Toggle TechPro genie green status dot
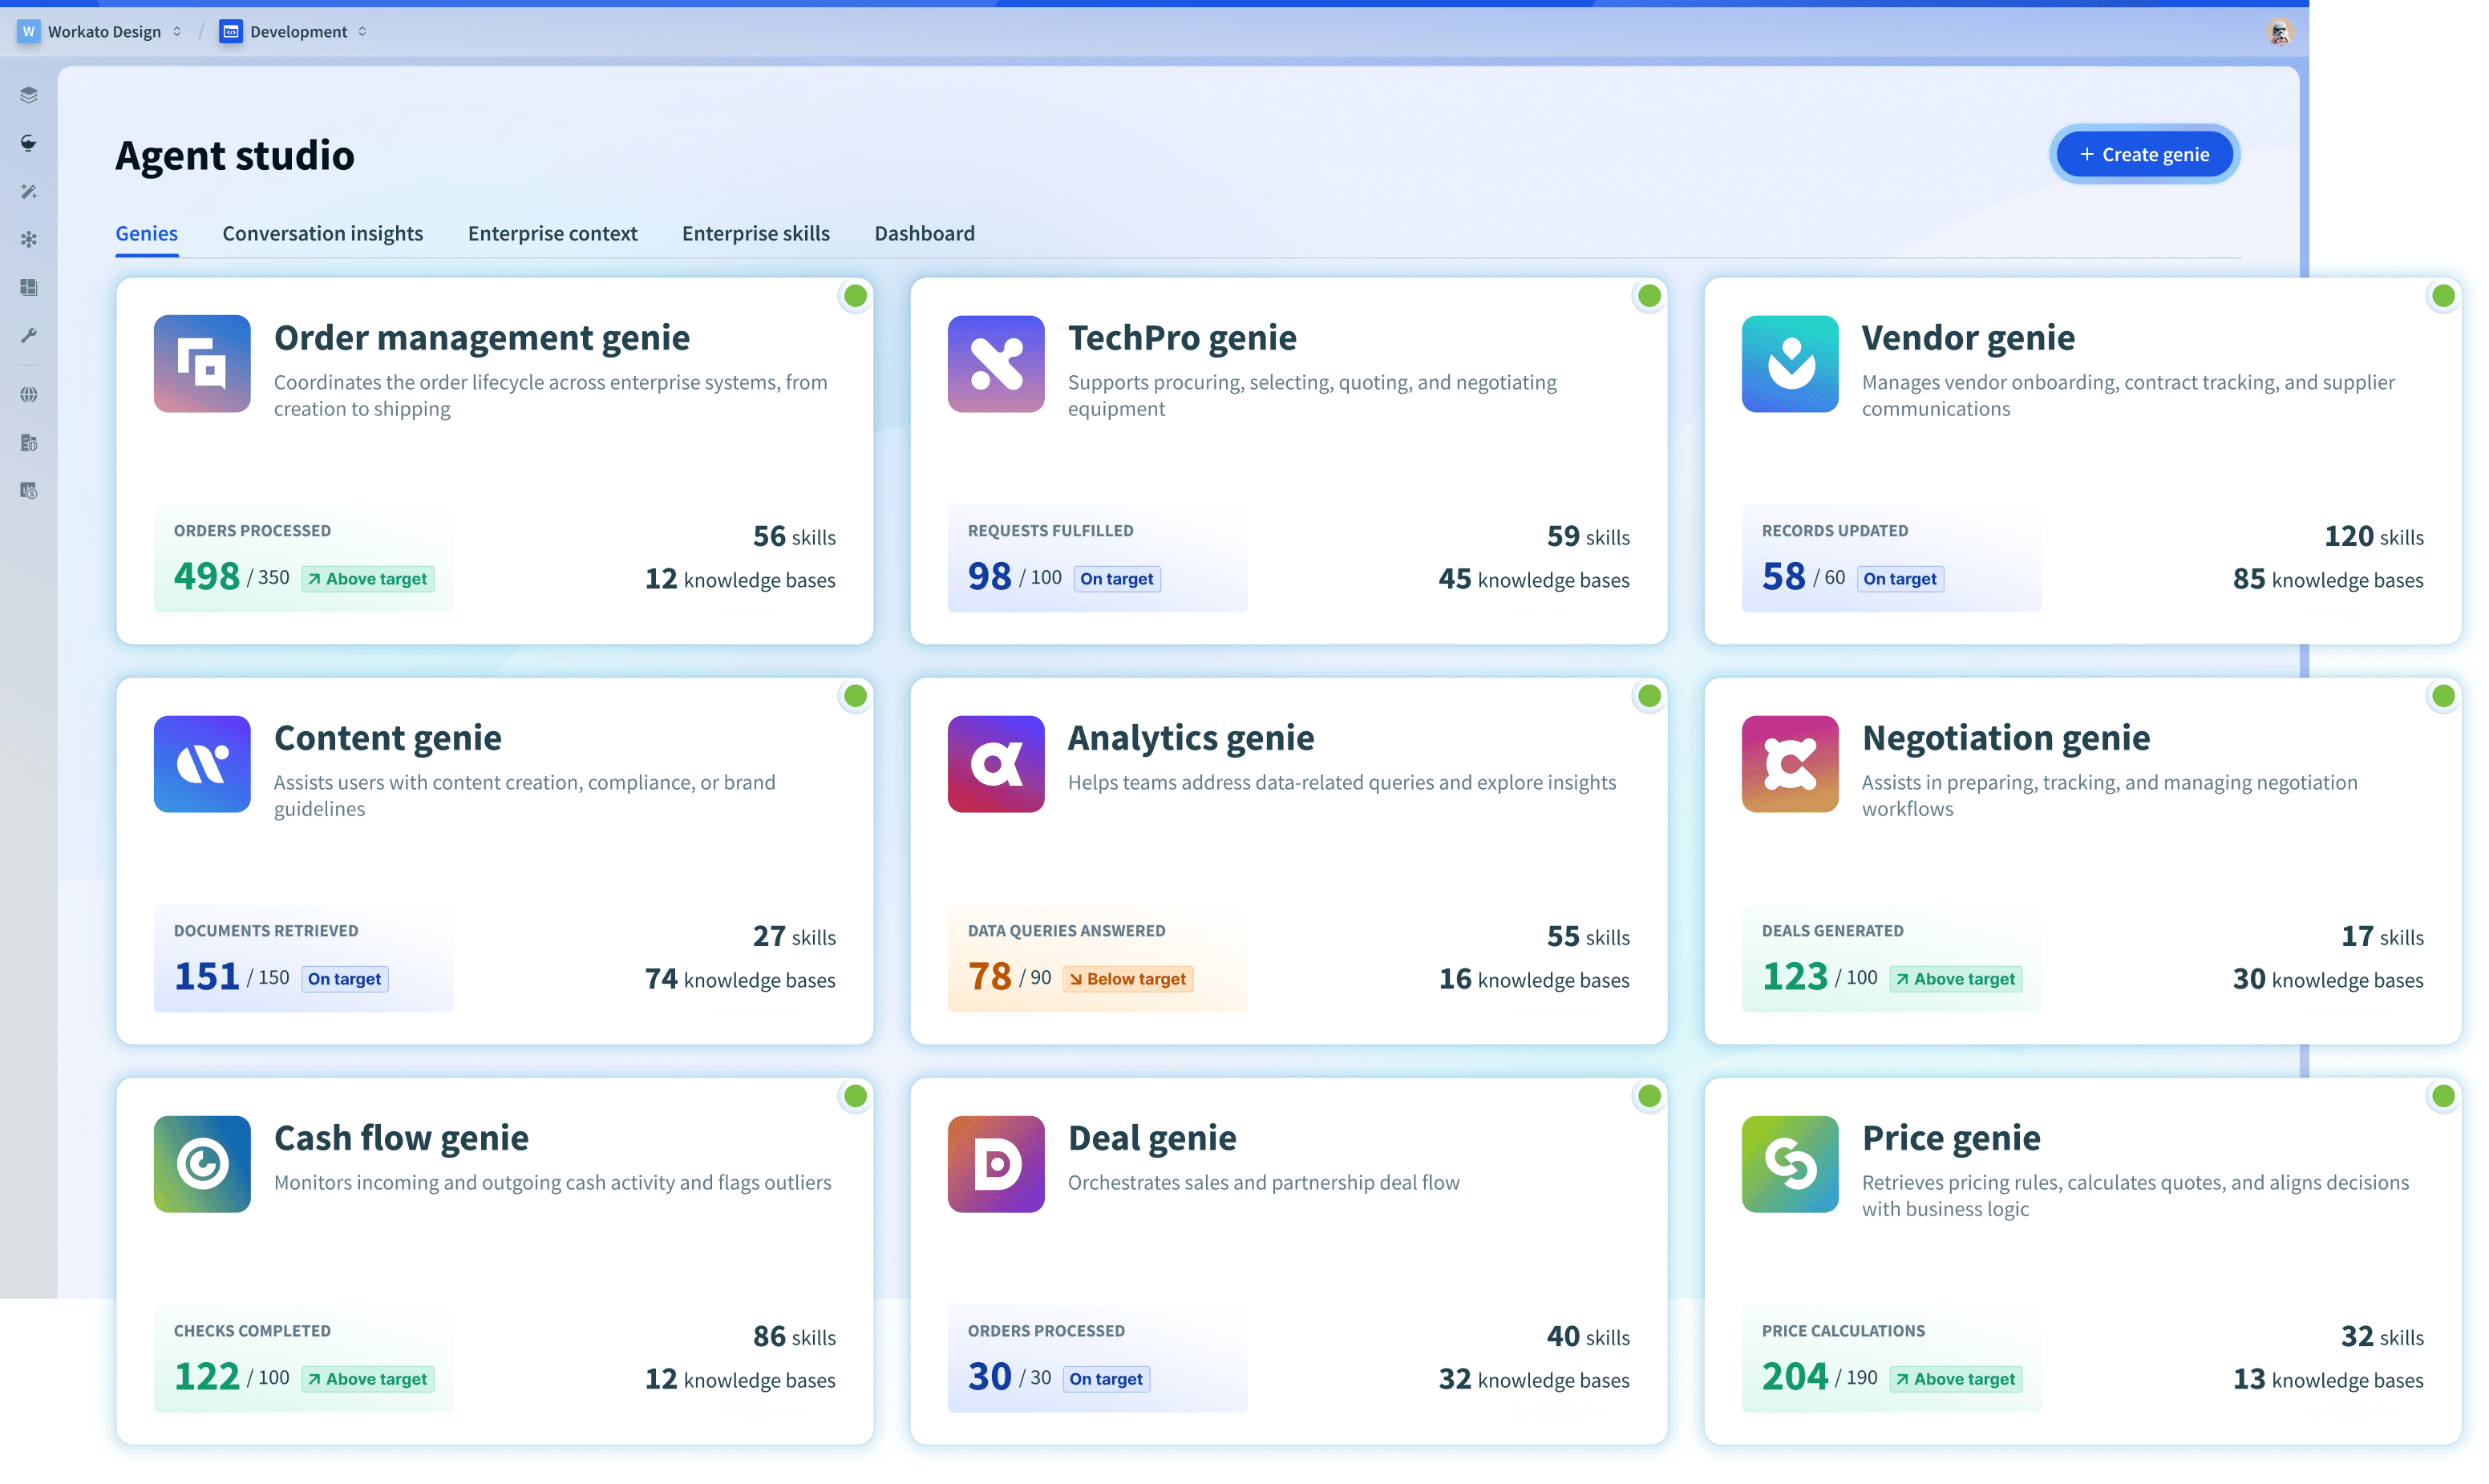Image resolution: width=2489 pixels, height=1484 pixels. coord(1649,296)
